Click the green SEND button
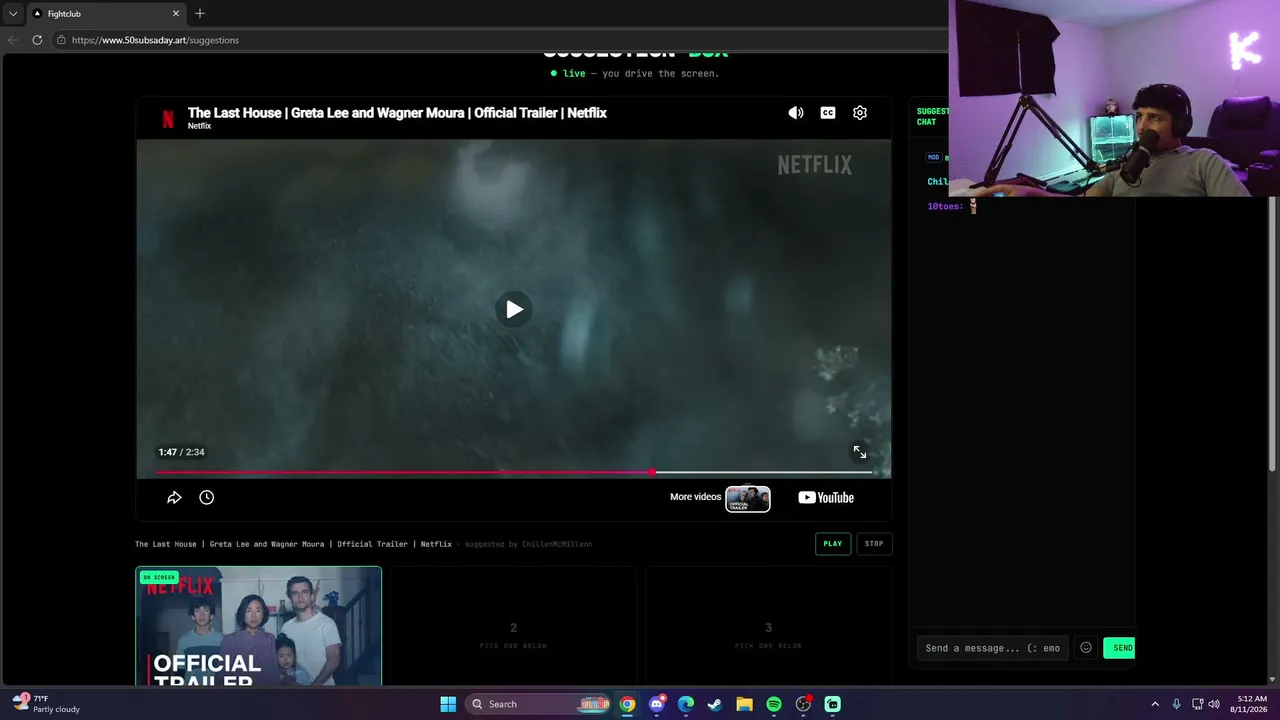 pos(1119,648)
